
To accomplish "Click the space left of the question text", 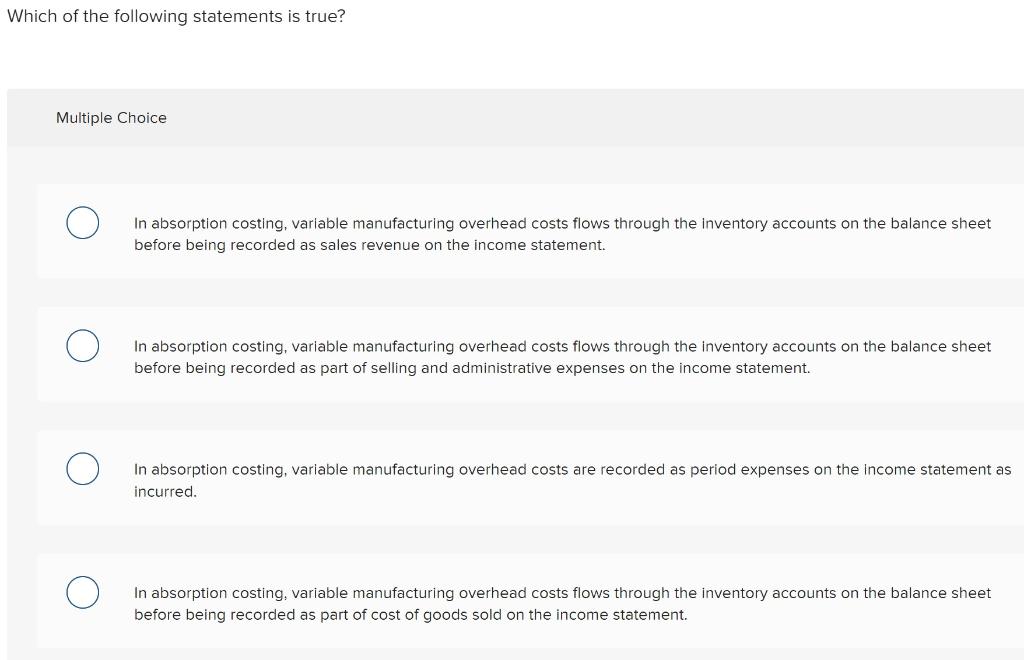I will (x=4, y=16).
